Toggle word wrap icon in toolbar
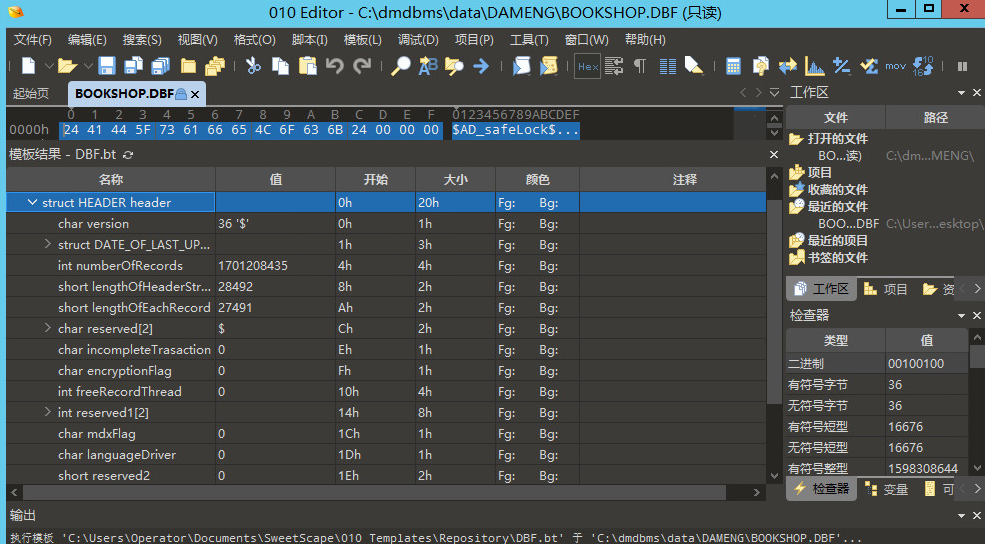The width and height of the screenshot is (985, 544). coord(614,65)
